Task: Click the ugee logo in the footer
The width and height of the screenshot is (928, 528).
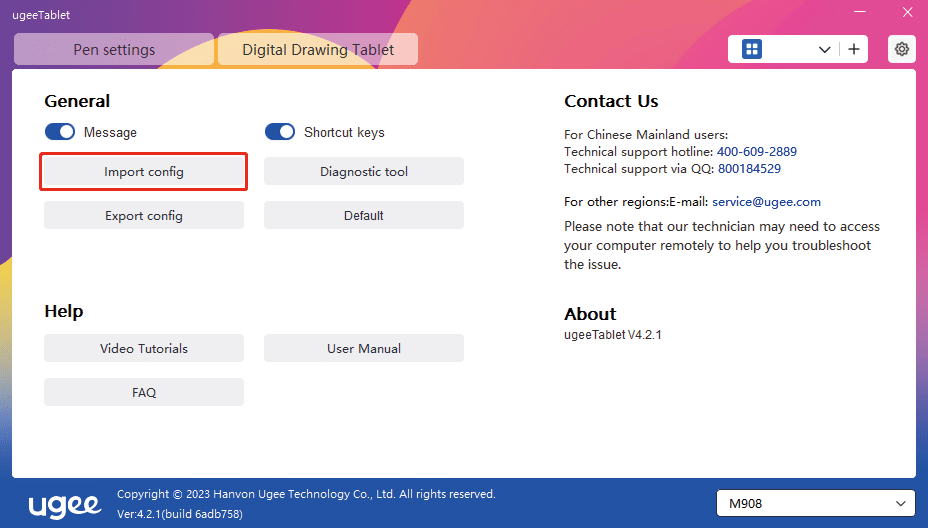Action: (x=65, y=505)
